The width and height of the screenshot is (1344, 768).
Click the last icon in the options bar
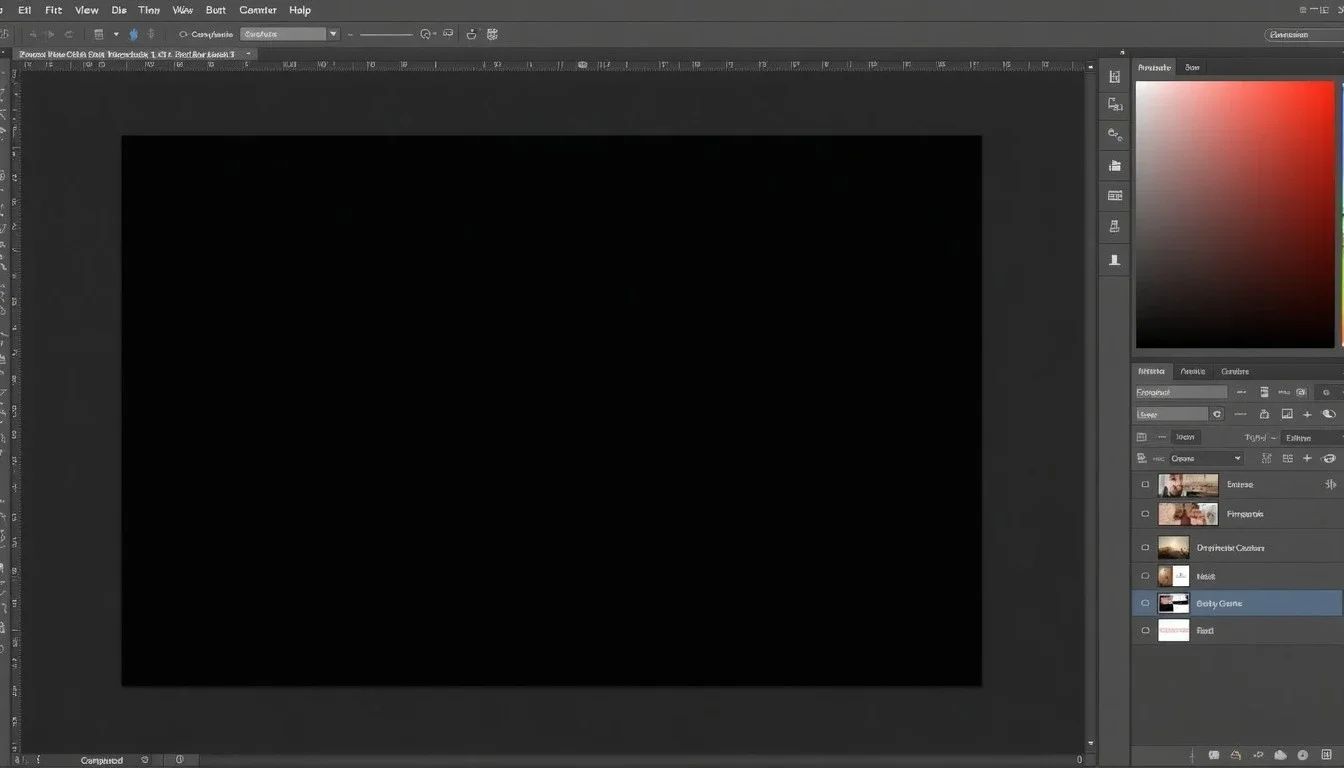[x=493, y=34]
